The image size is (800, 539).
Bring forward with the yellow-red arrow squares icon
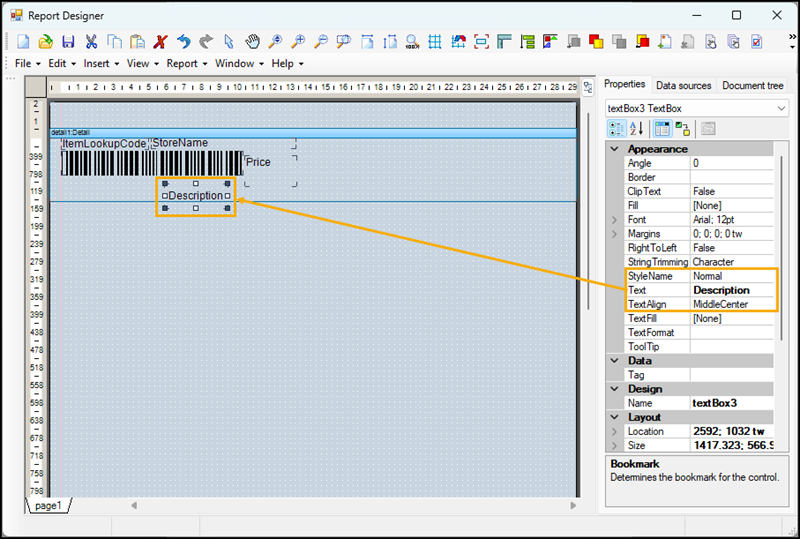pos(642,41)
